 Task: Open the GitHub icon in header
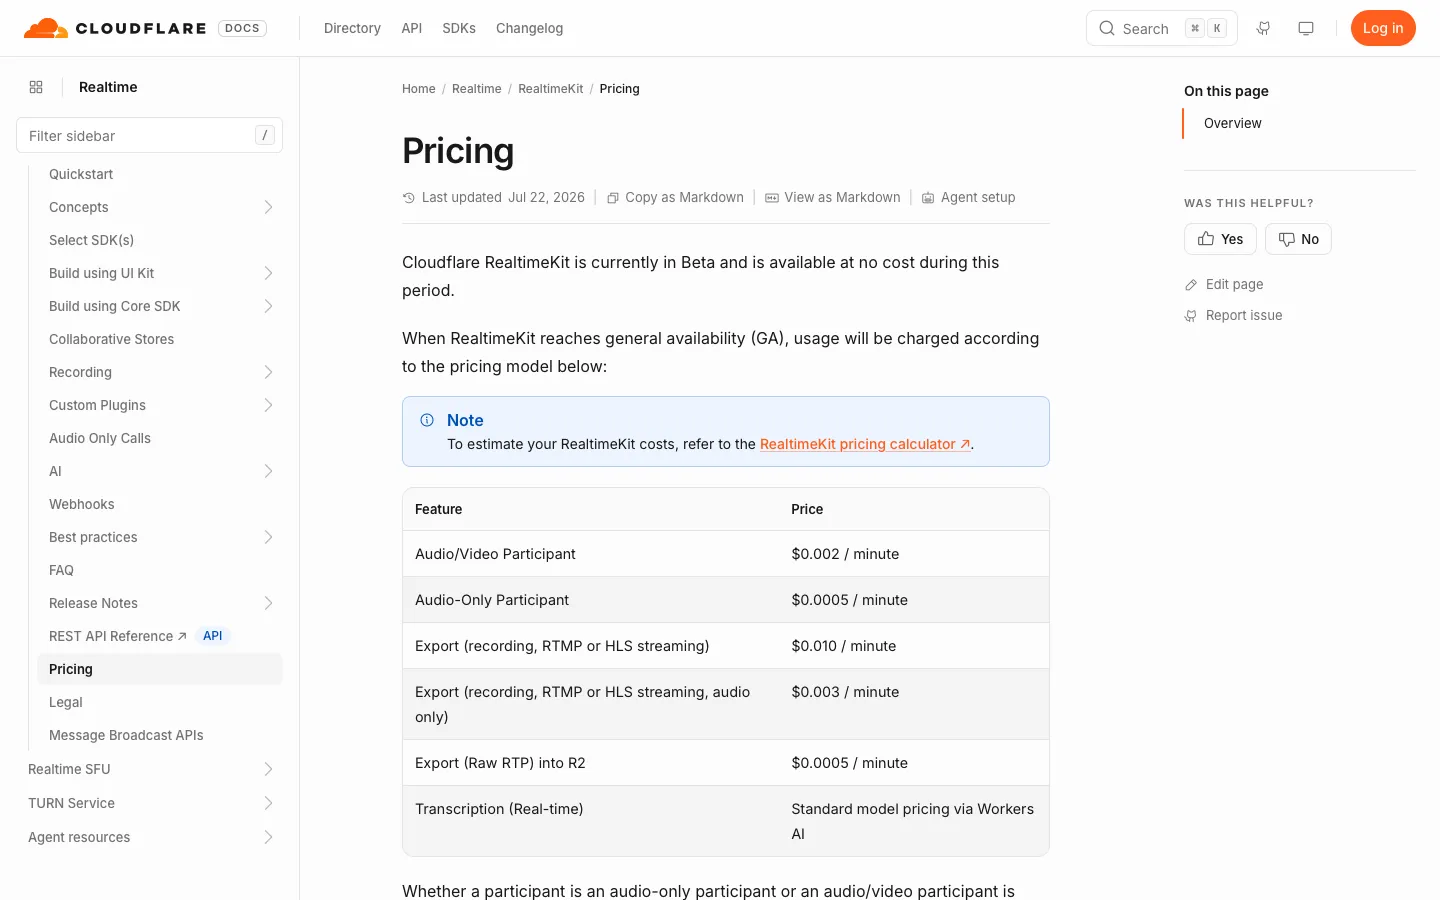tap(1264, 28)
